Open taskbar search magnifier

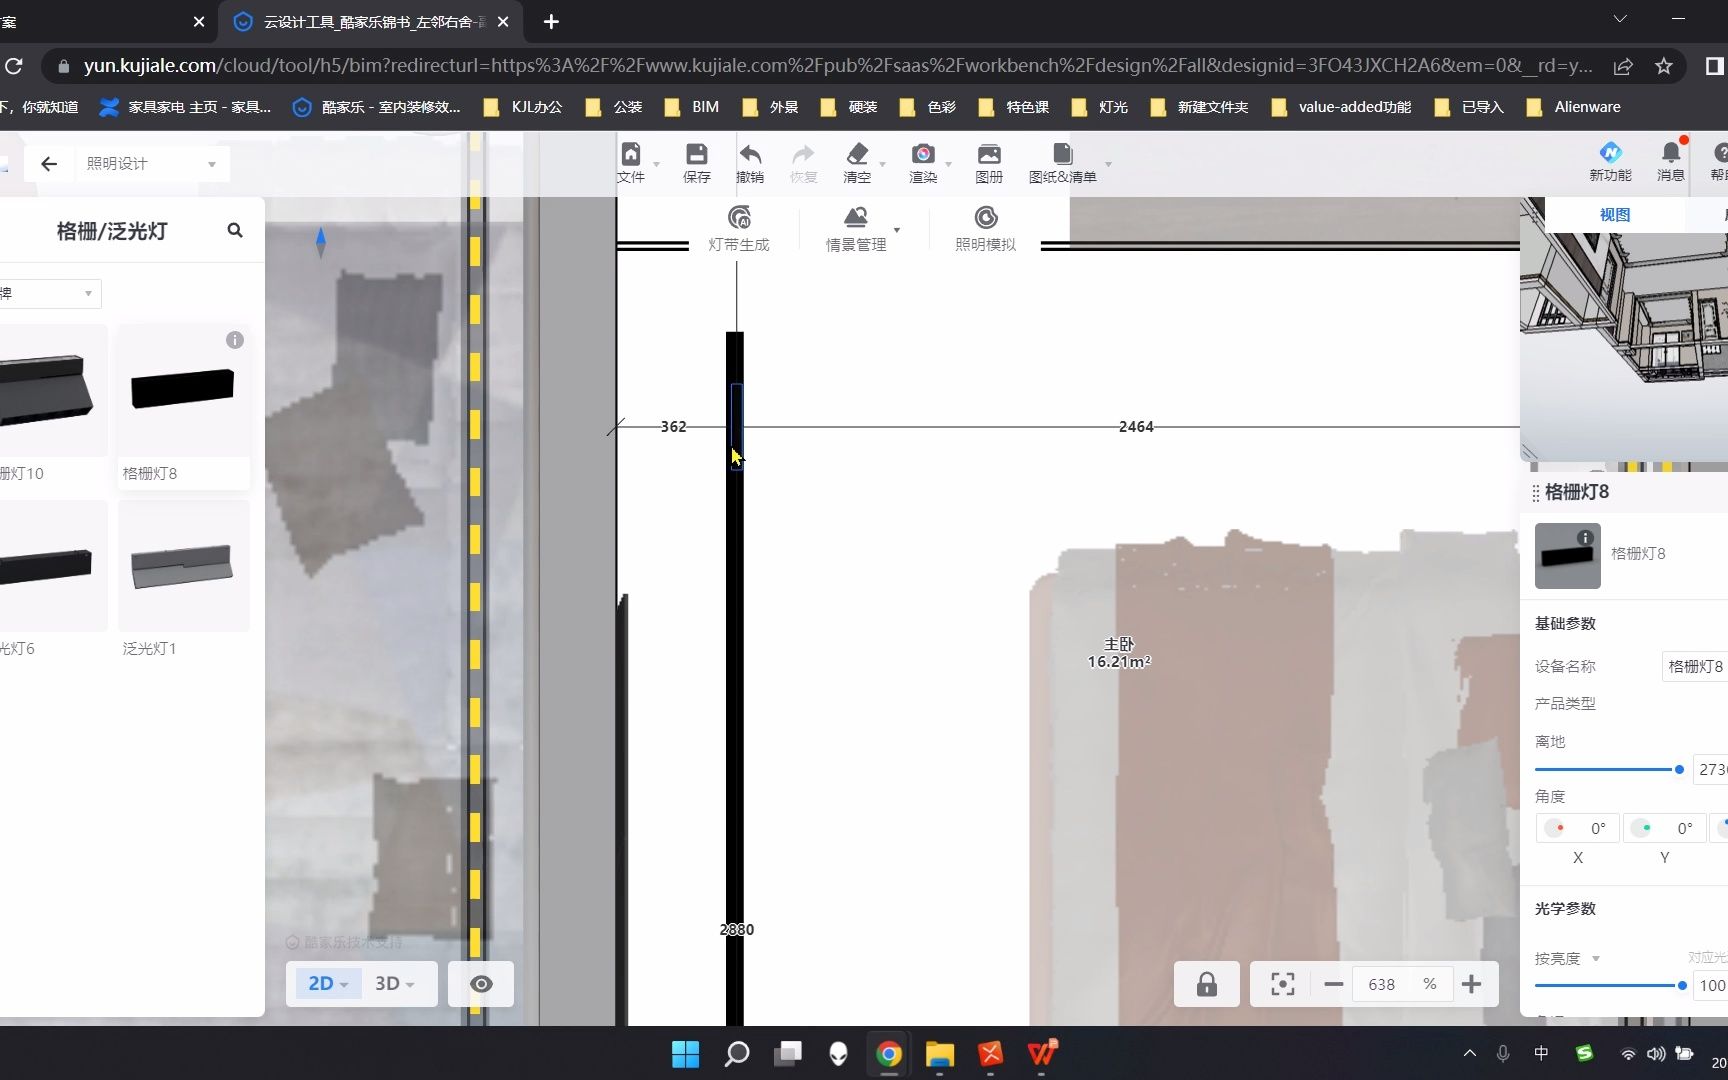pyautogui.click(x=737, y=1054)
